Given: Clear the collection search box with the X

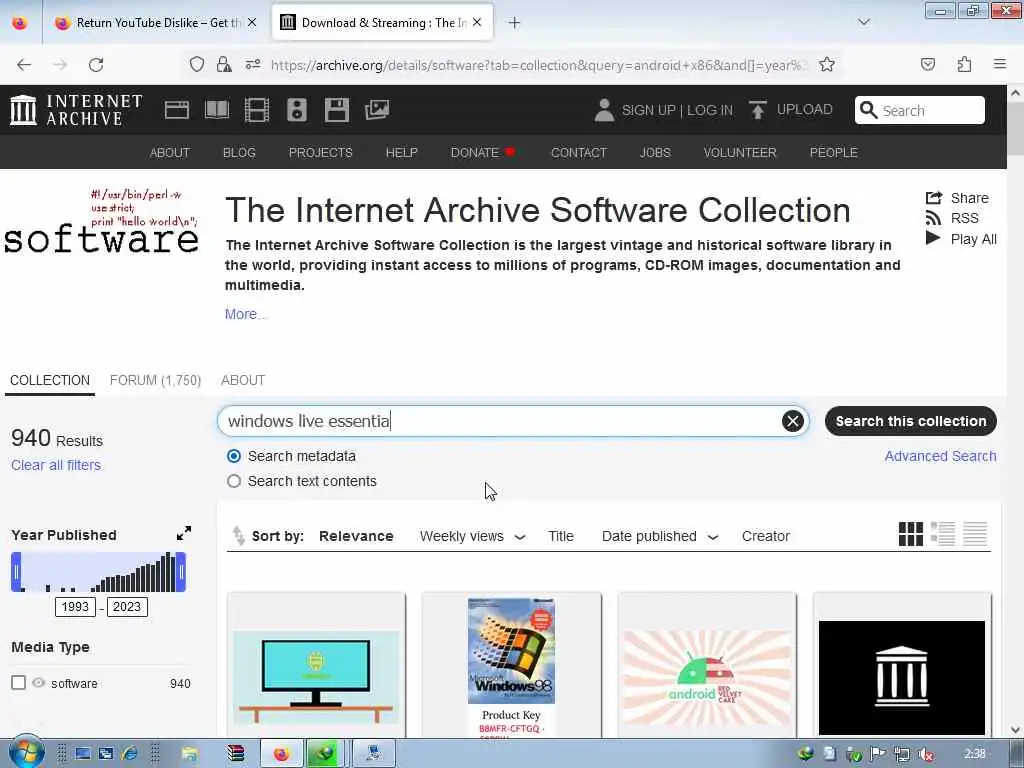Looking at the screenshot, I should pyautogui.click(x=792, y=421).
